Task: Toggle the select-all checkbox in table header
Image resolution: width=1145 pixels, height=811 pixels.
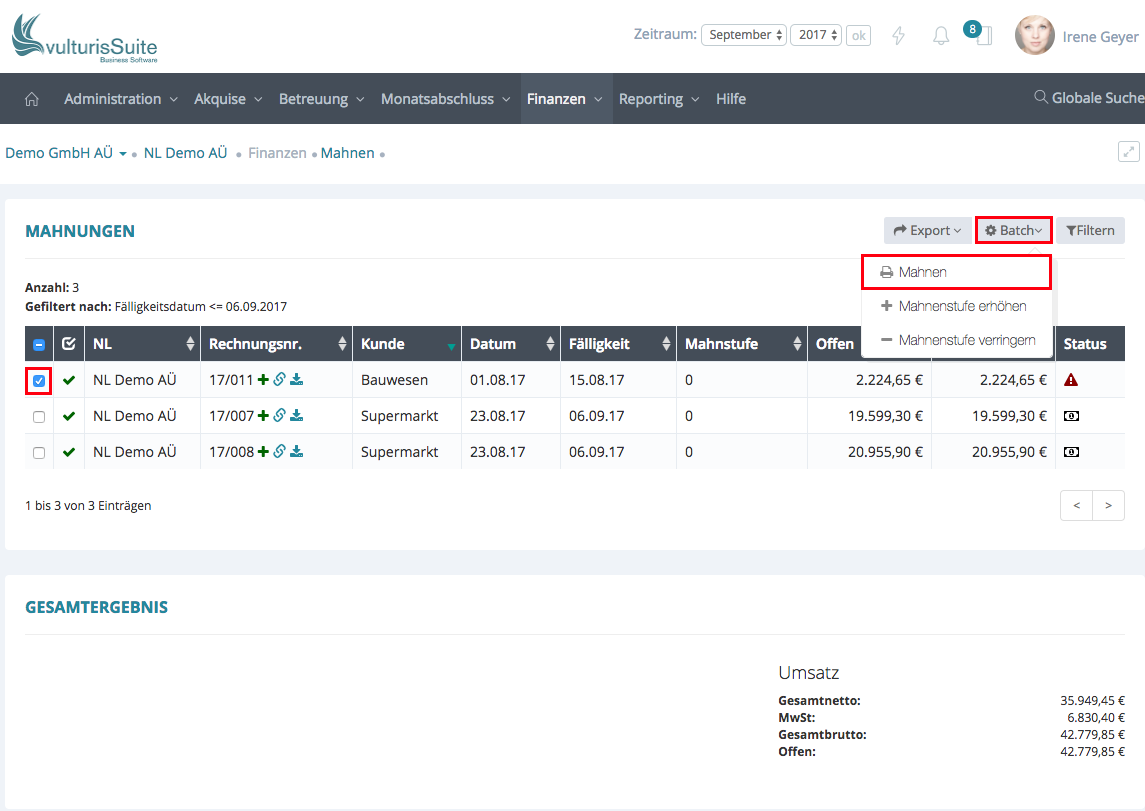Action: click(39, 344)
